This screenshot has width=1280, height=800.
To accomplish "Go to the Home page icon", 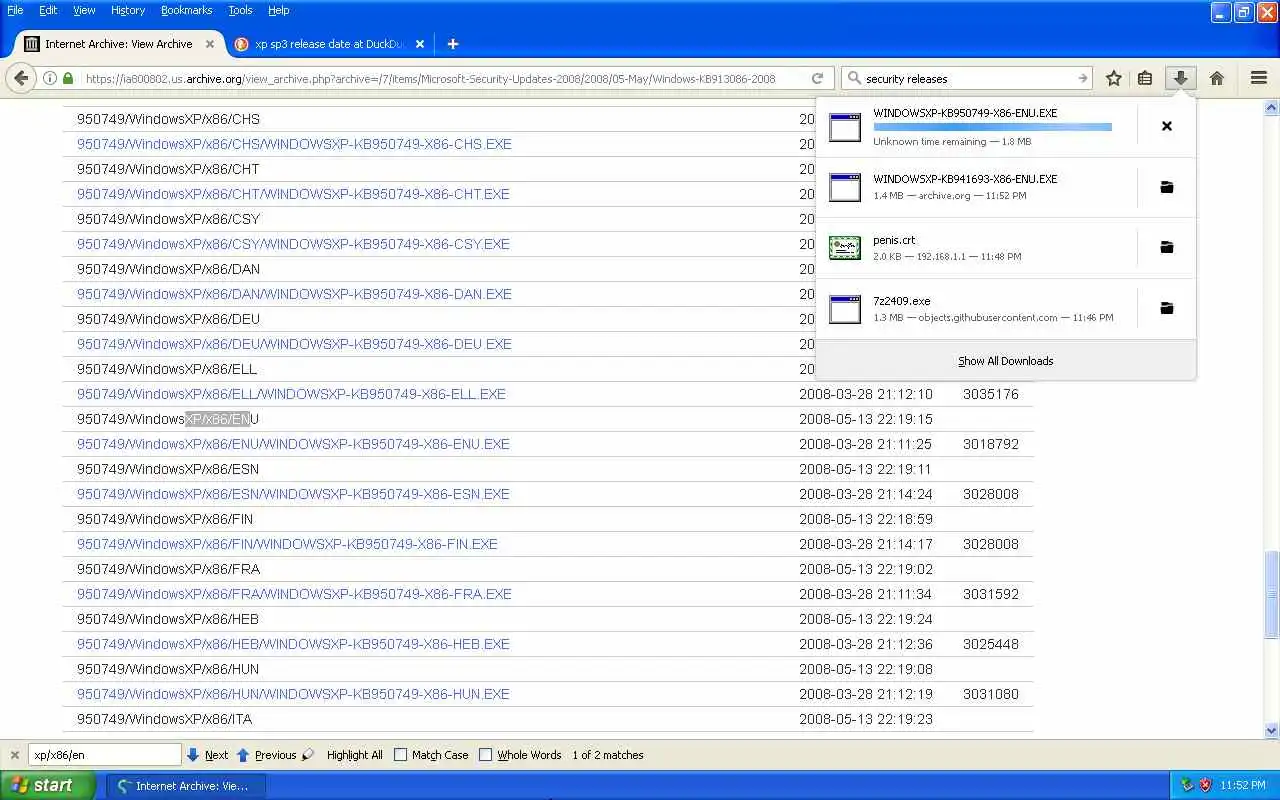I will 1217,78.
